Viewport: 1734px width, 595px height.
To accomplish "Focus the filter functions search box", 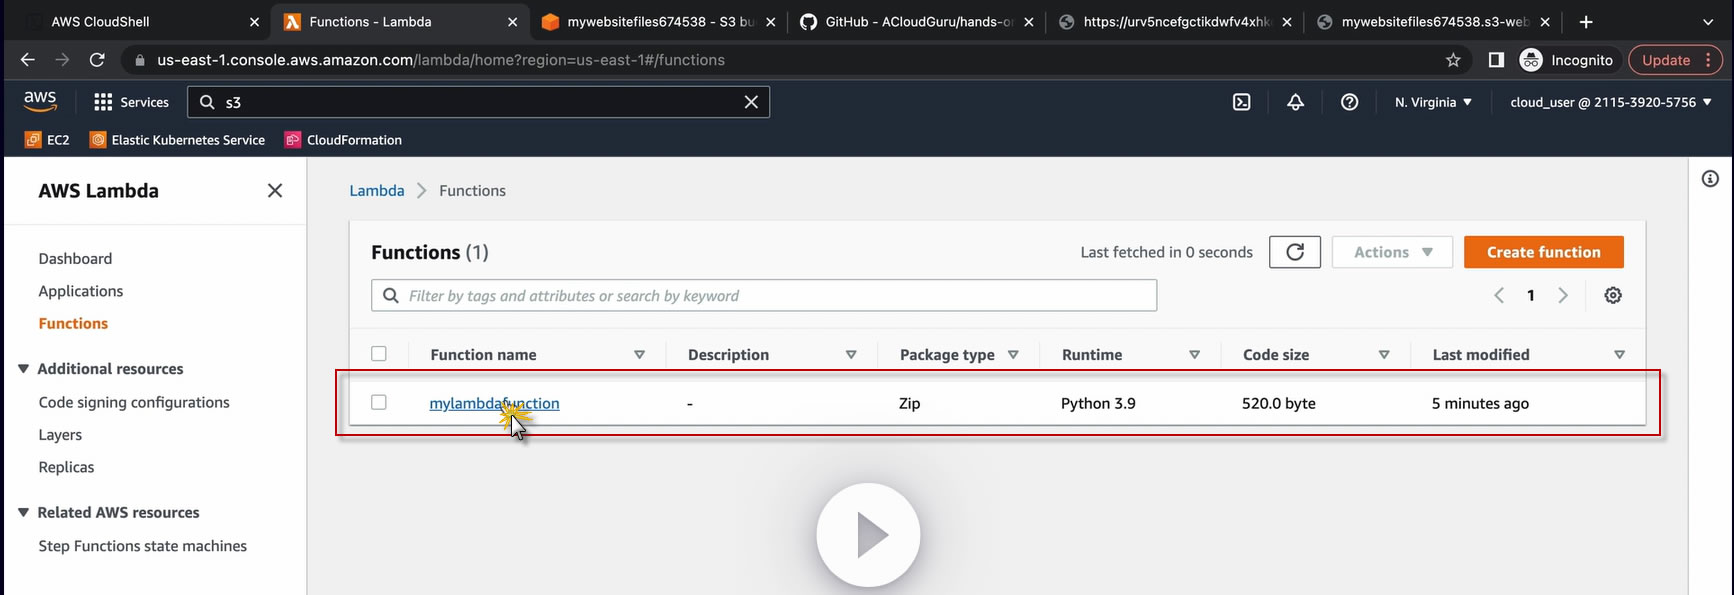I will point(764,295).
